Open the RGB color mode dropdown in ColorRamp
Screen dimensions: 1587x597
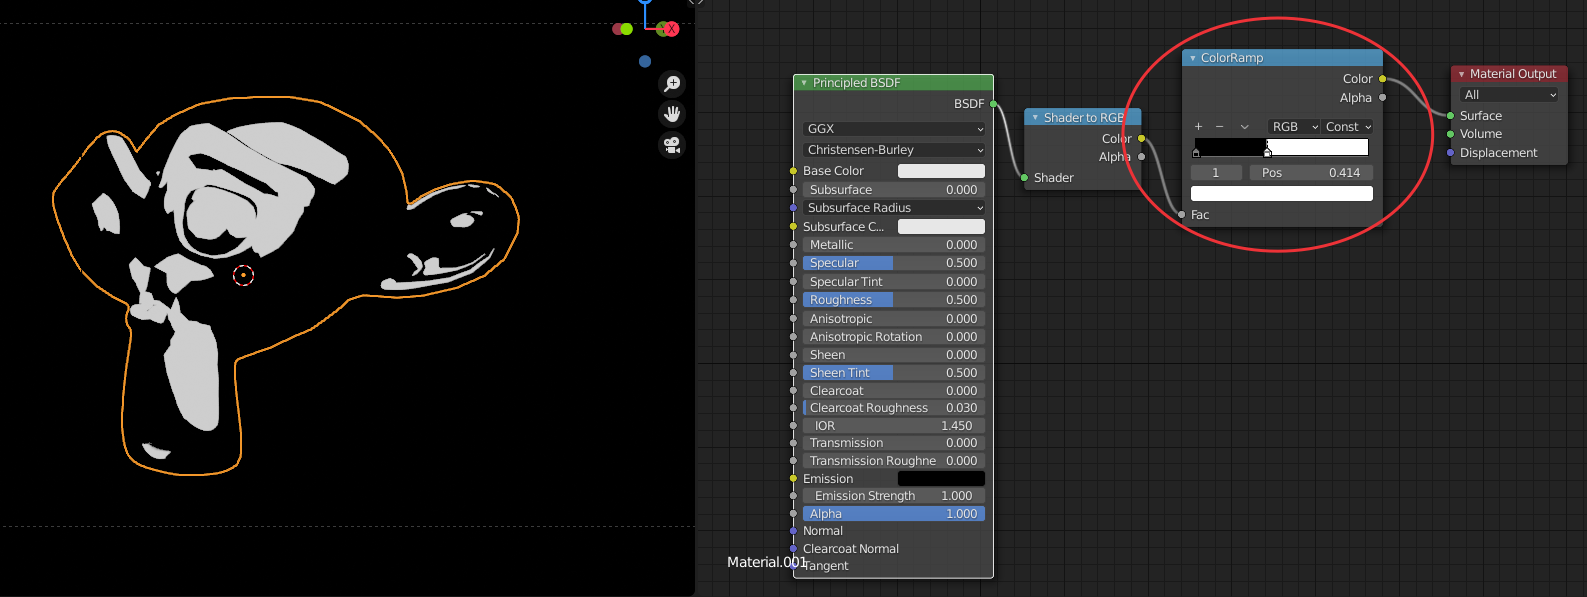(1294, 127)
